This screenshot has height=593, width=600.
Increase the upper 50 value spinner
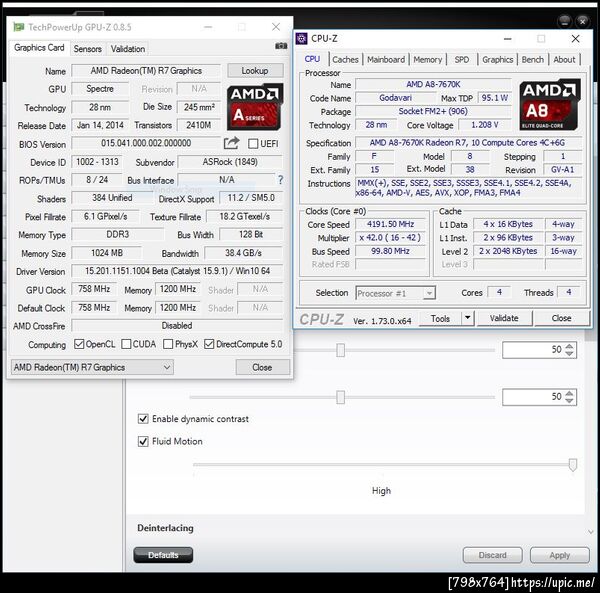(569, 347)
